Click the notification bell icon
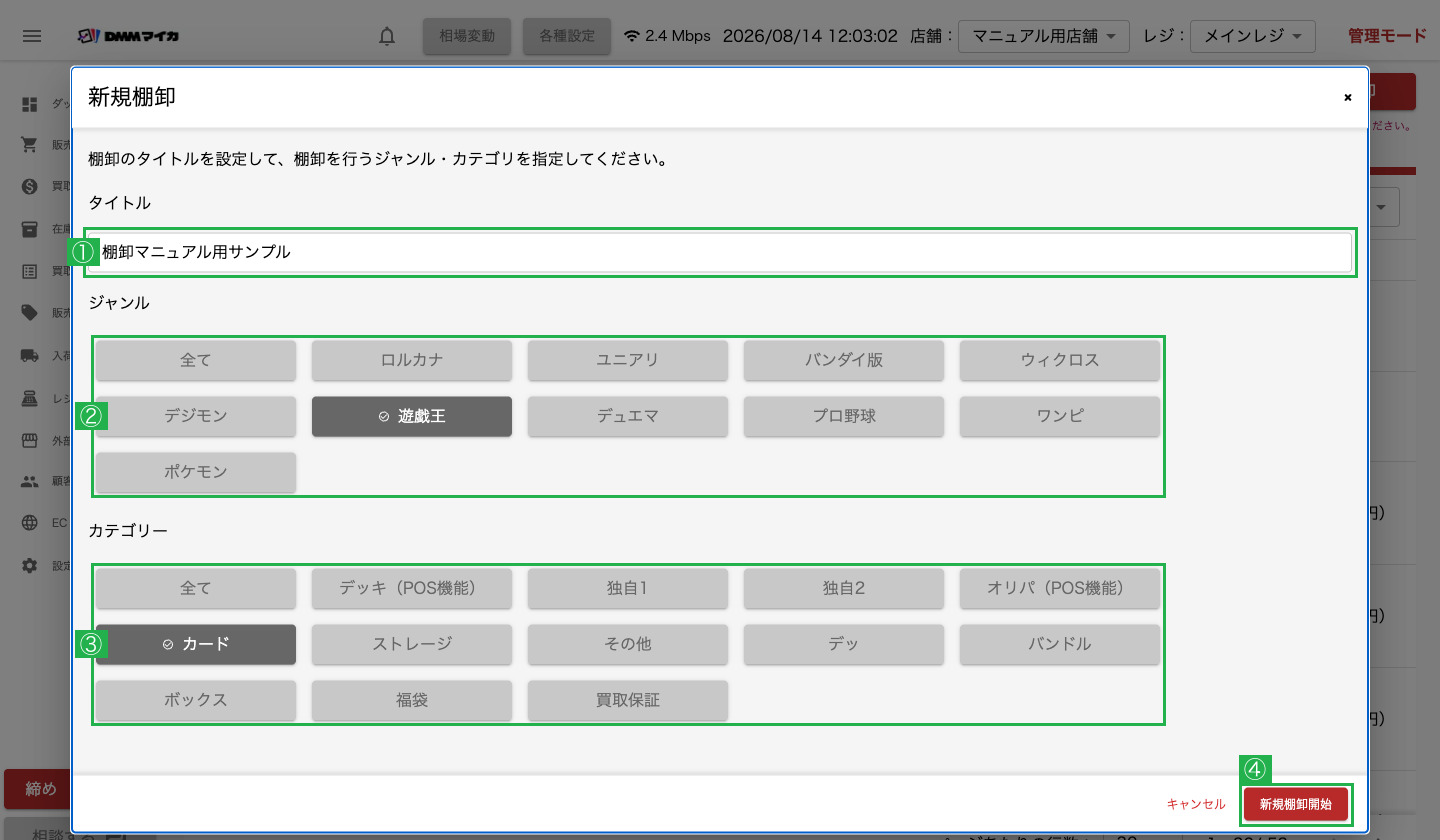1440x840 pixels. tap(387, 36)
